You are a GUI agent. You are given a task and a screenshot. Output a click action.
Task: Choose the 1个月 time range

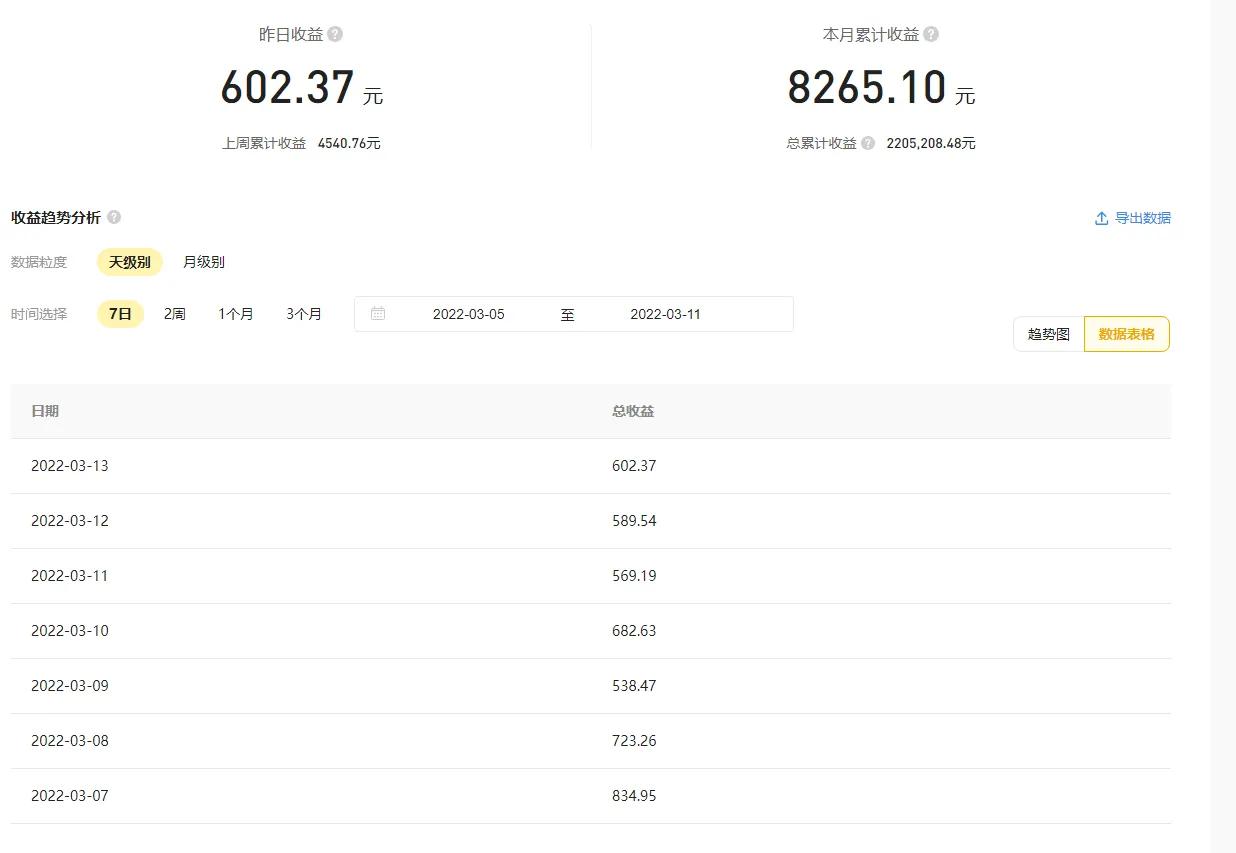tap(236, 314)
